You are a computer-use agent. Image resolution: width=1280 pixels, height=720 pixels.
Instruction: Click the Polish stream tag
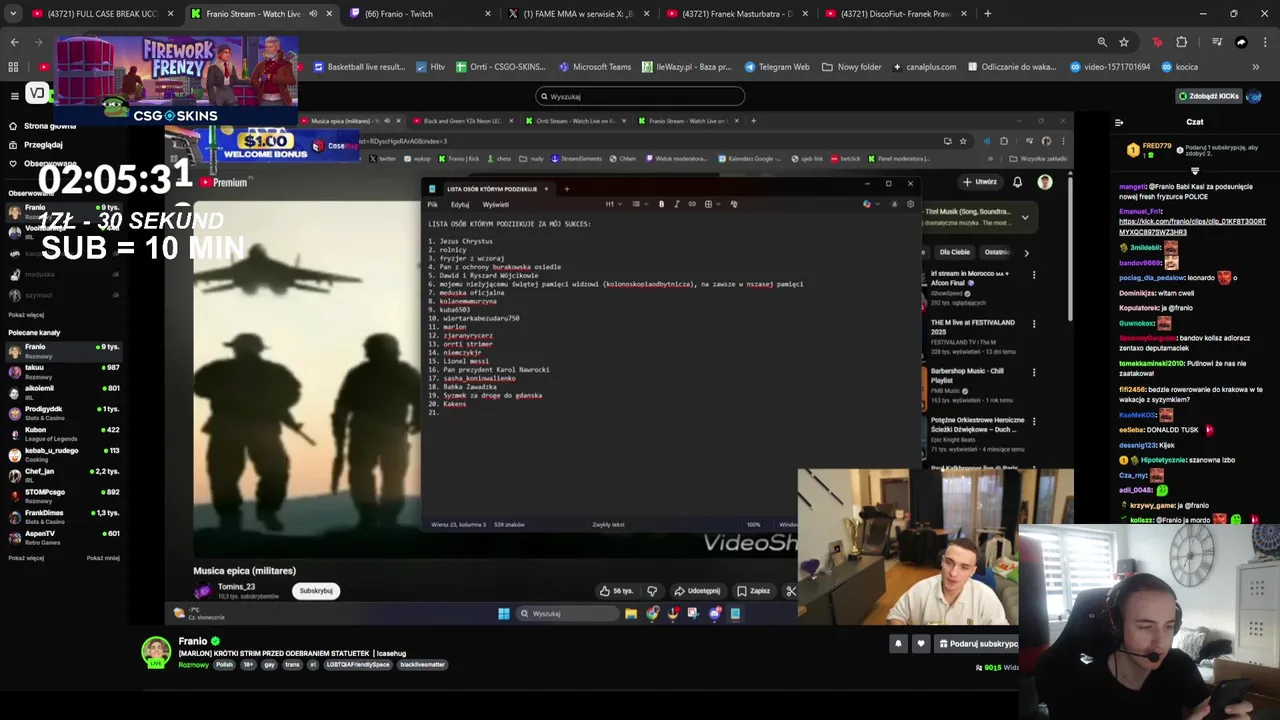click(223, 664)
